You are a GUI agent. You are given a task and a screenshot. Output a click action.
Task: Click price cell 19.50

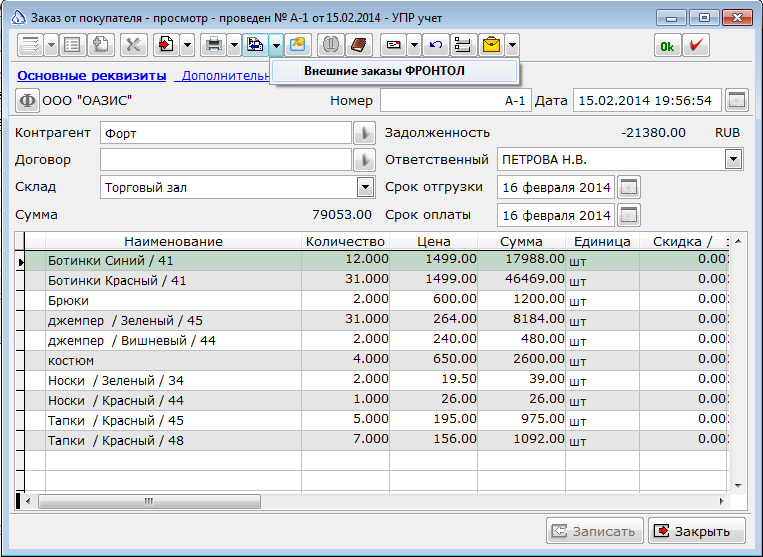point(434,380)
